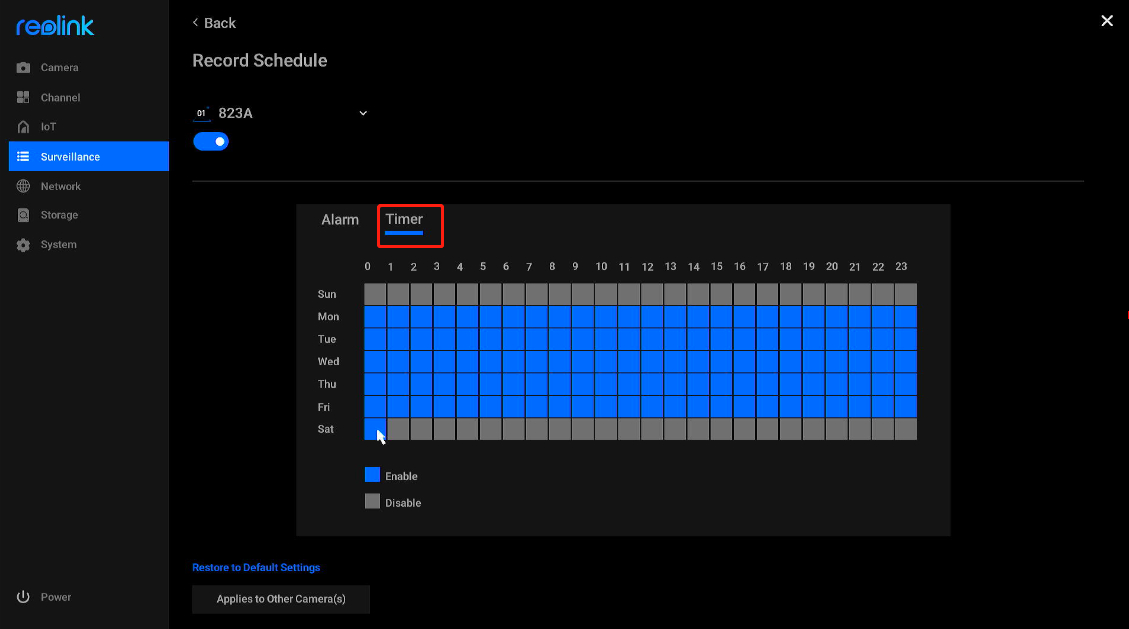1129x629 pixels.
Task: Click the Sun row label
Action: 327,294
